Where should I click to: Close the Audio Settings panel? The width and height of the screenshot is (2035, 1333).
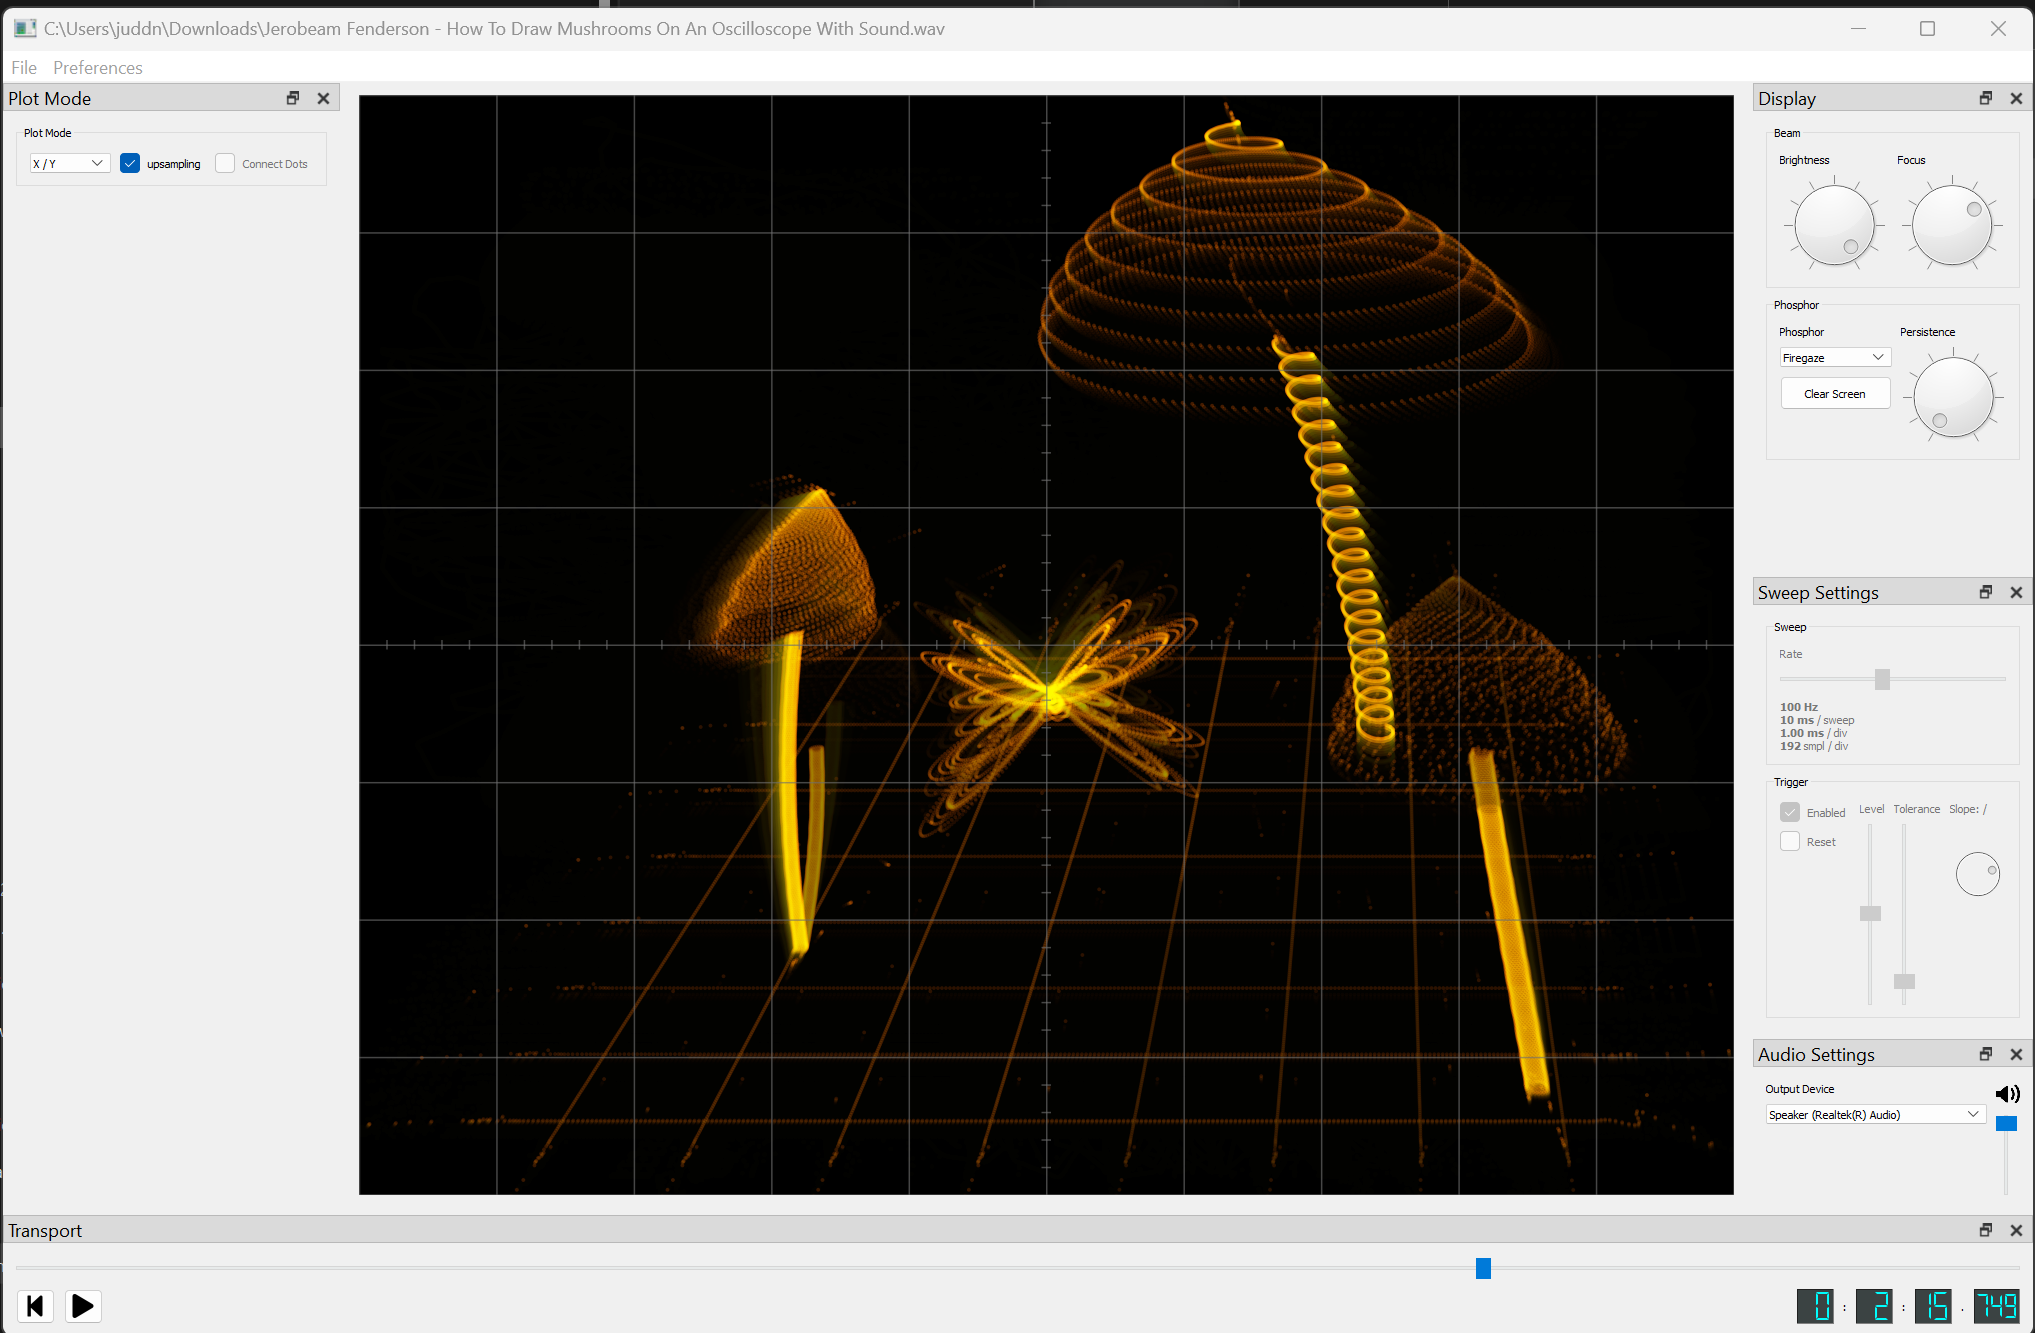tap(2016, 1054)
